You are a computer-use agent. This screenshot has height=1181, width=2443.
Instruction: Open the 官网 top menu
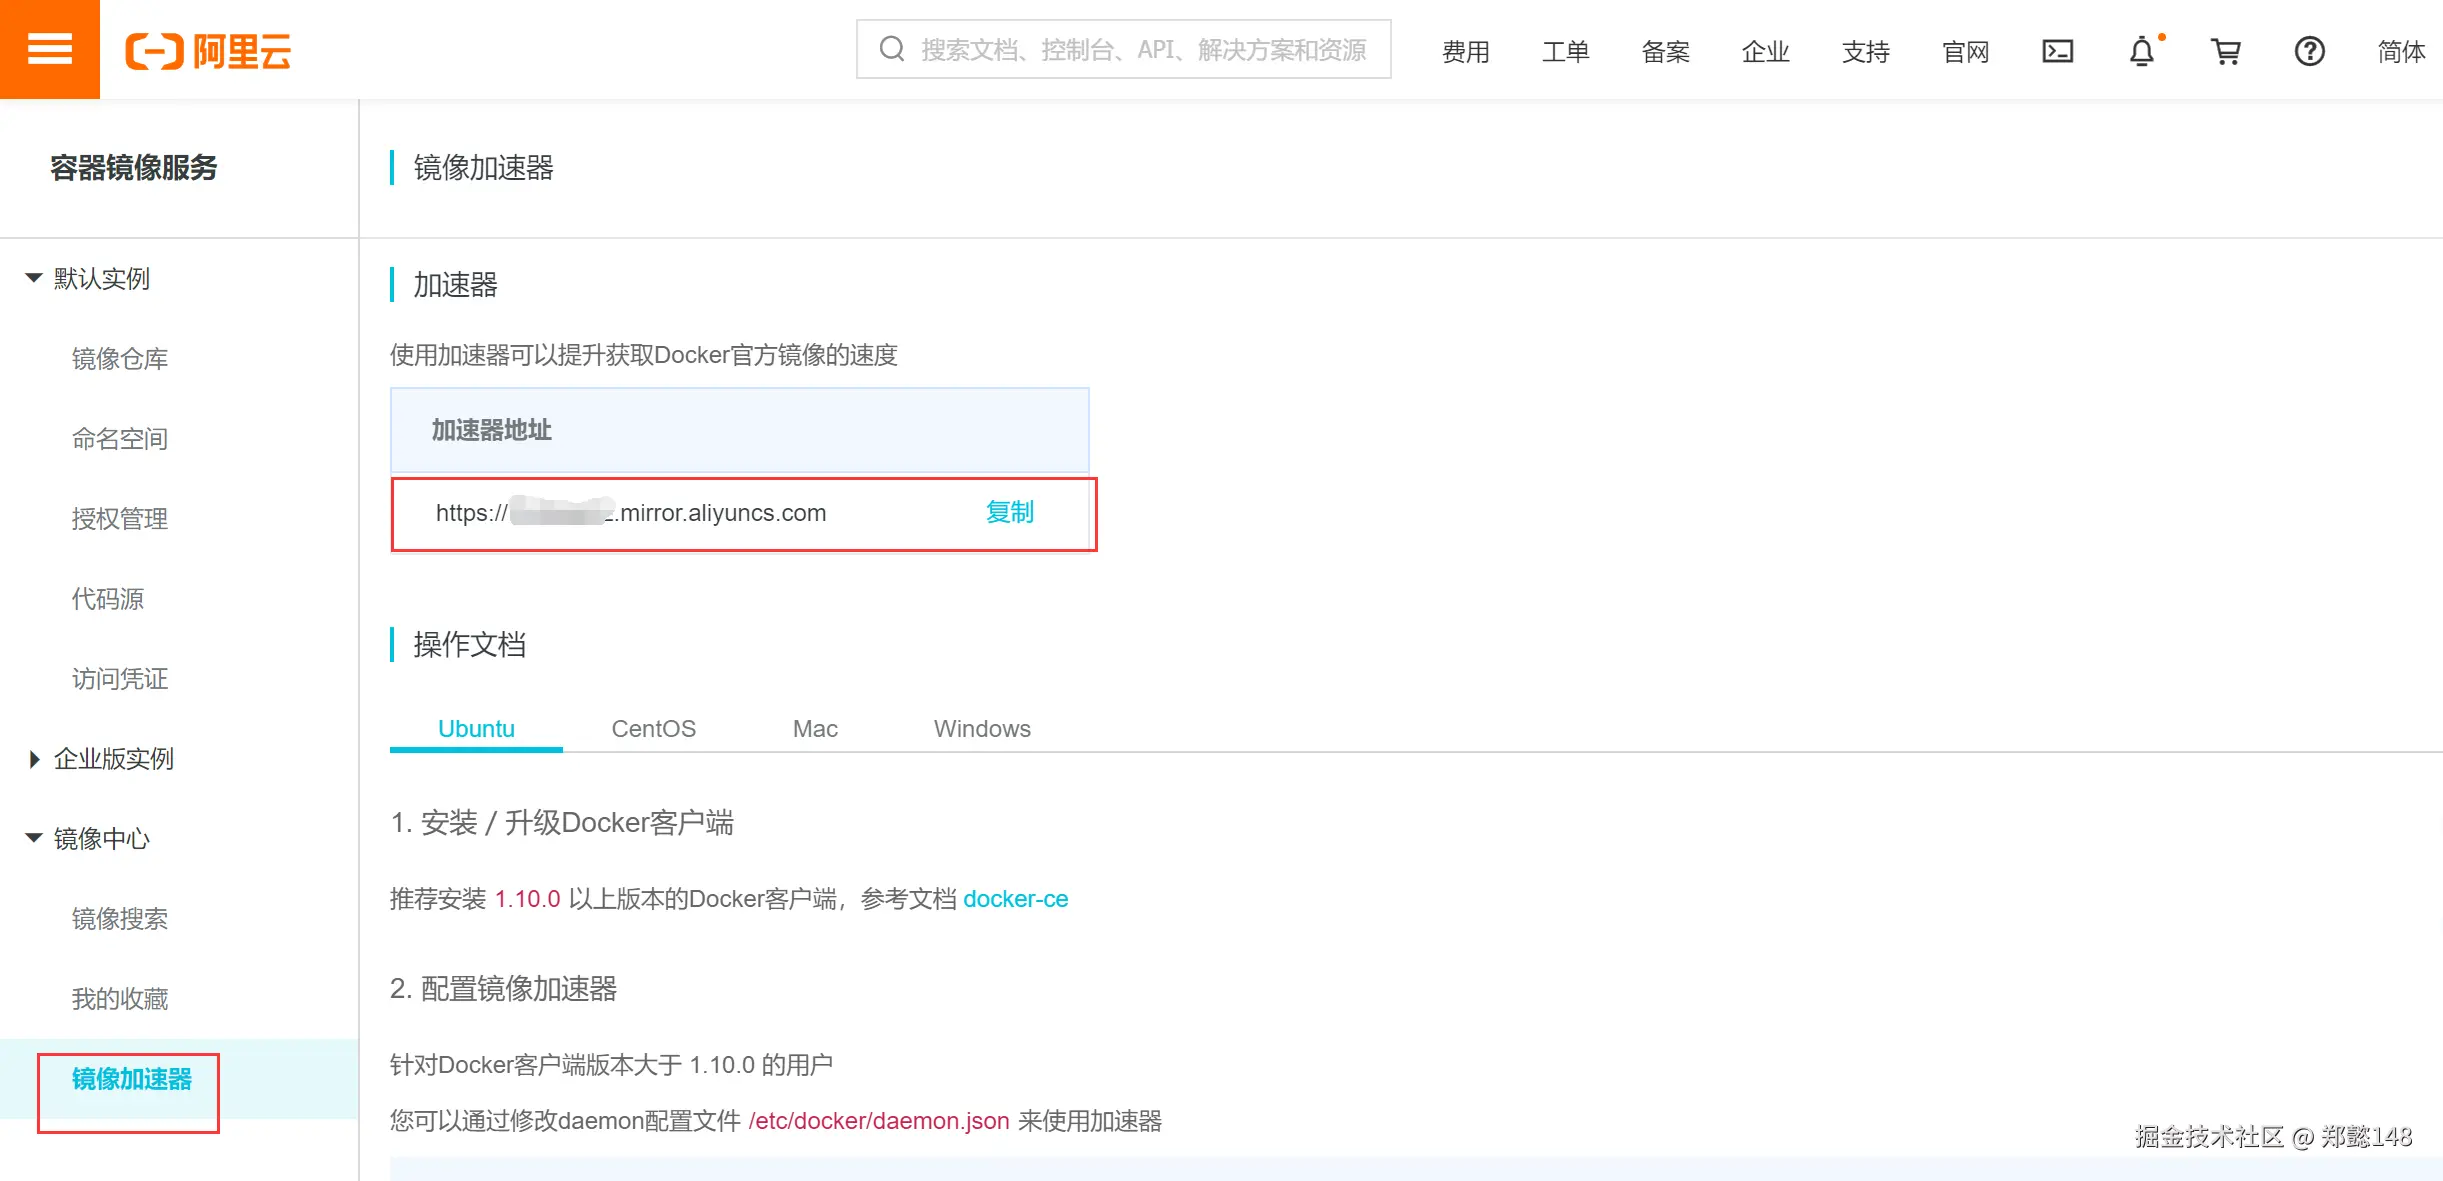[1966, 52]
